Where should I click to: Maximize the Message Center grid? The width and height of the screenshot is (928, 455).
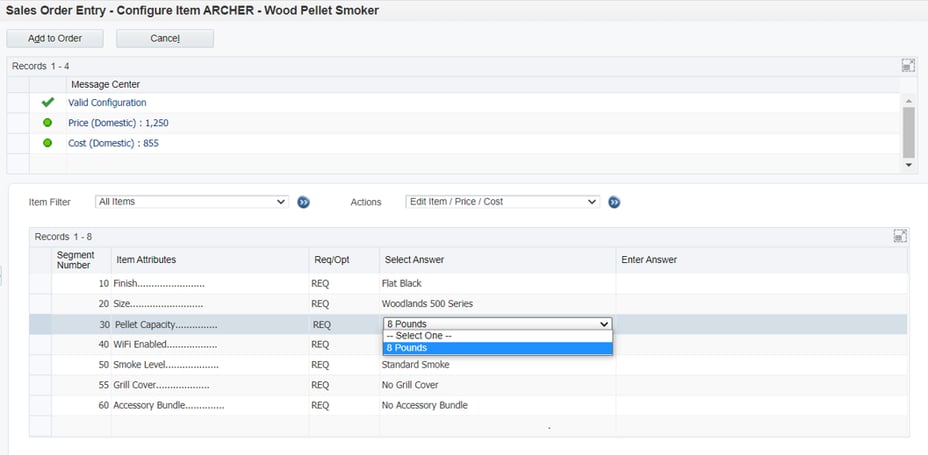pyautogui.click(x=908, y=65)
